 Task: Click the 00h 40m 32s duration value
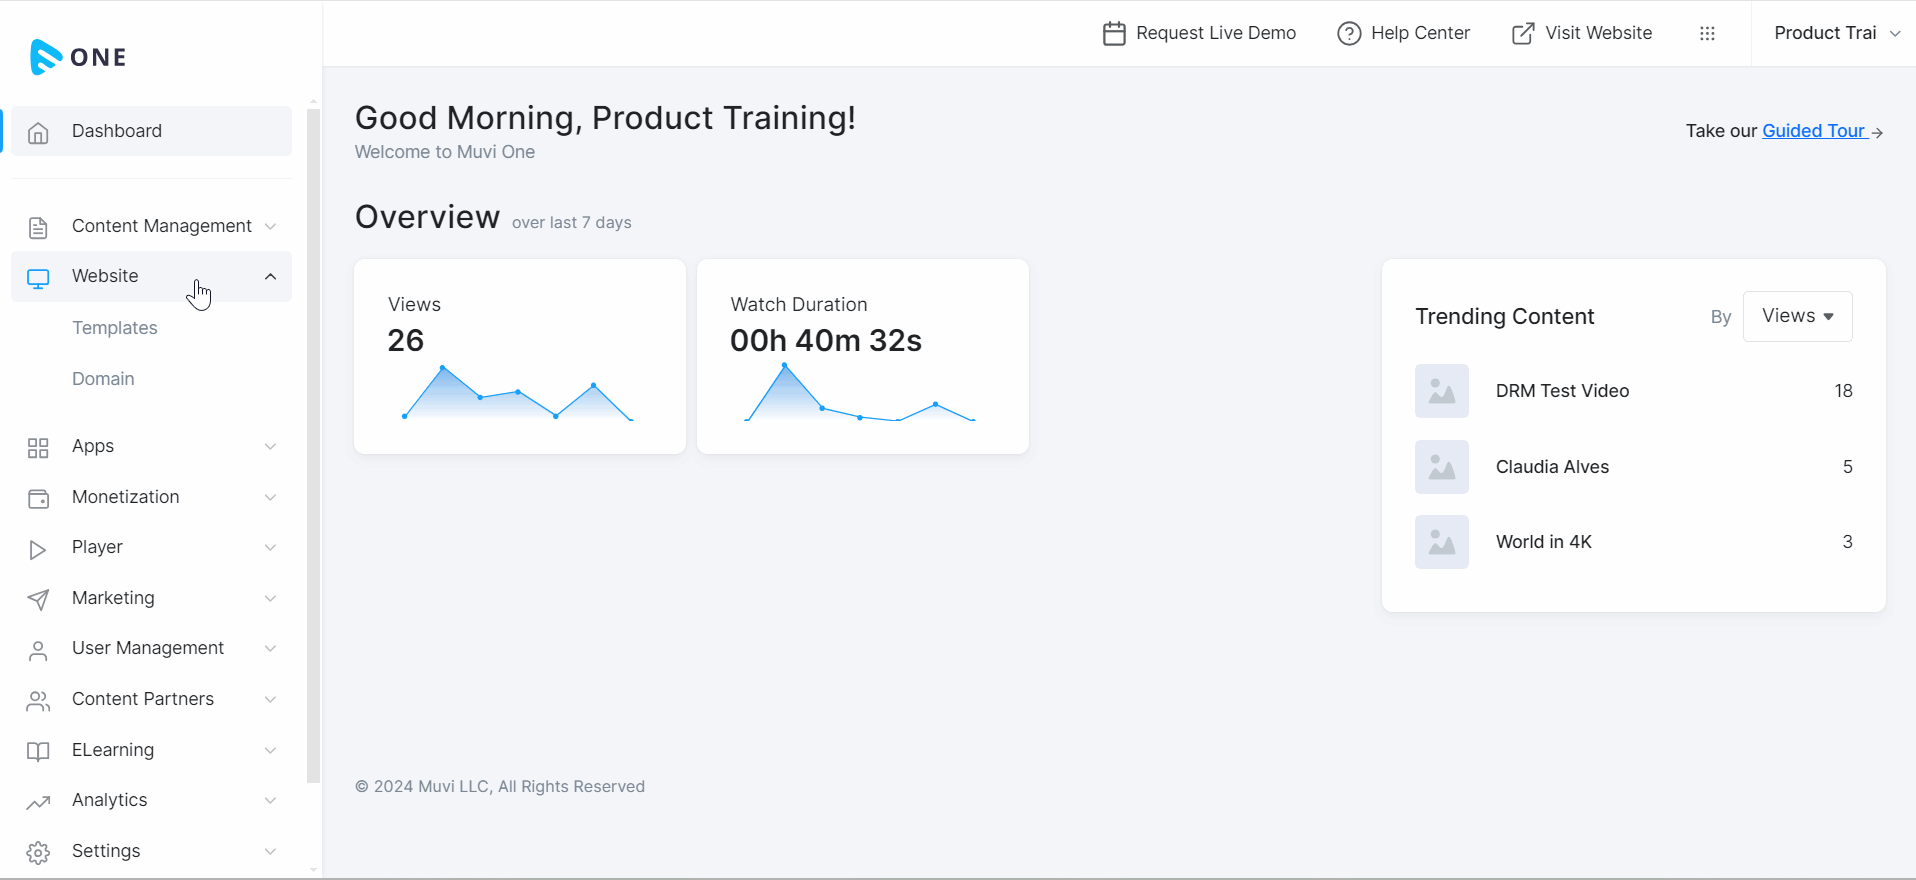pos(825,341)
